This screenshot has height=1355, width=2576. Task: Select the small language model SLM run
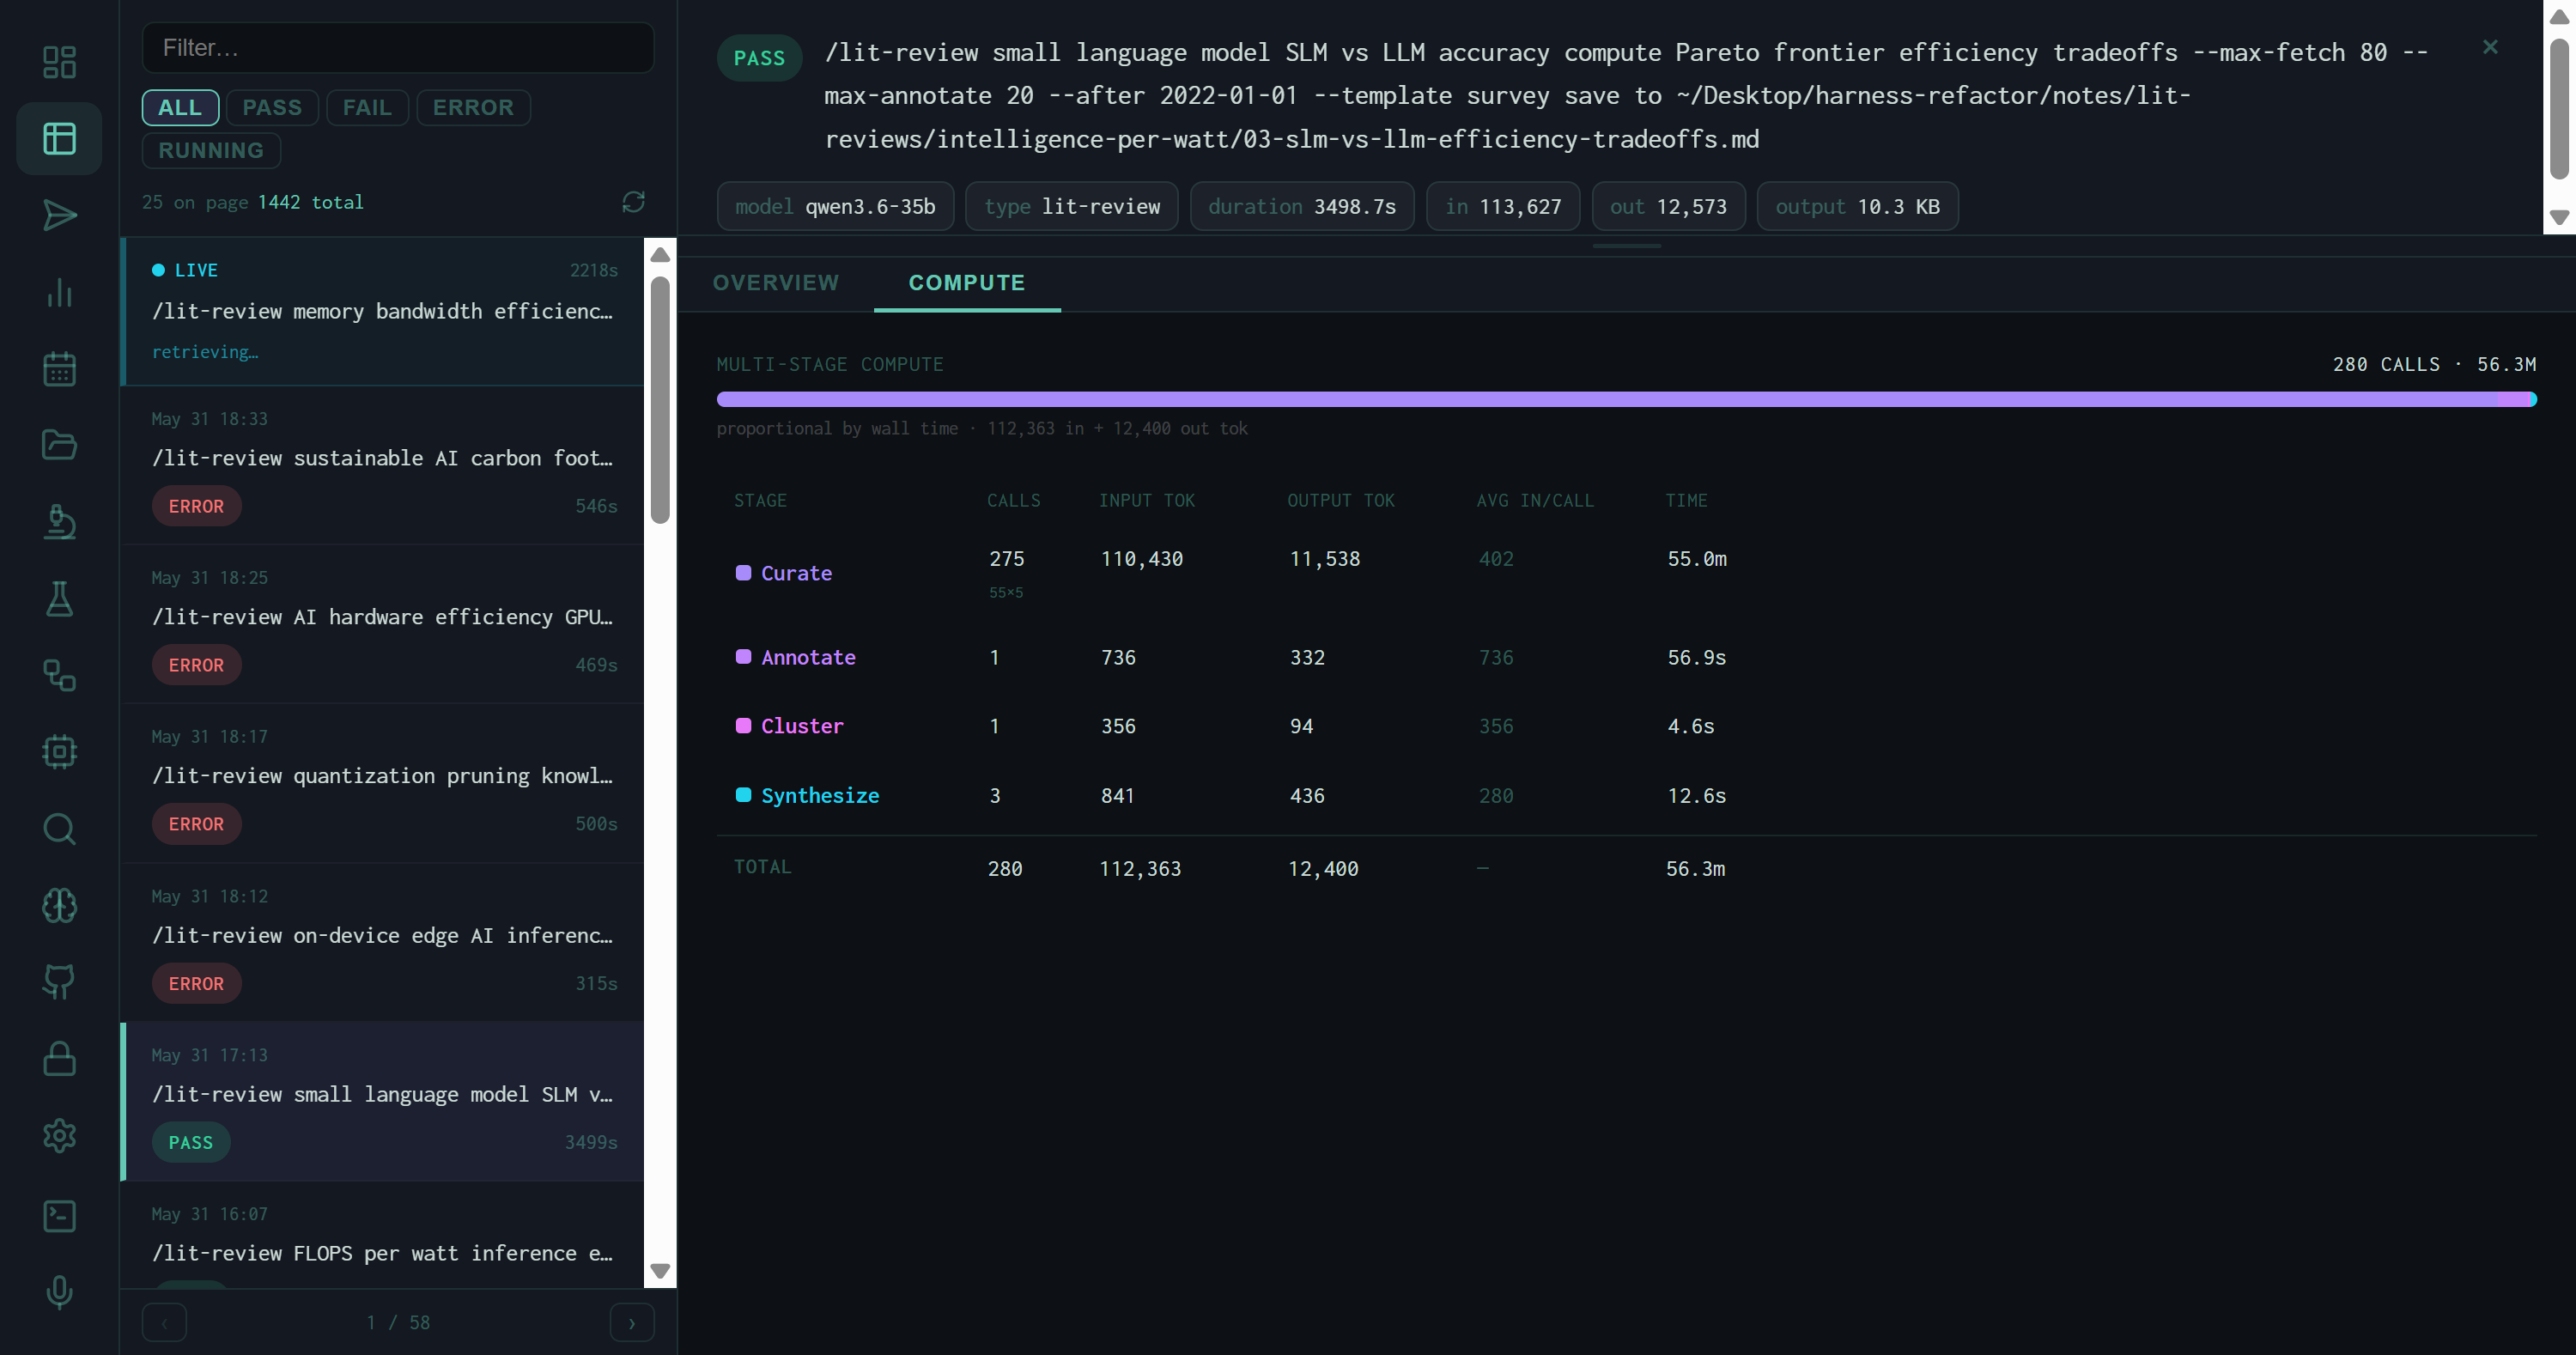click(383, 1101)
